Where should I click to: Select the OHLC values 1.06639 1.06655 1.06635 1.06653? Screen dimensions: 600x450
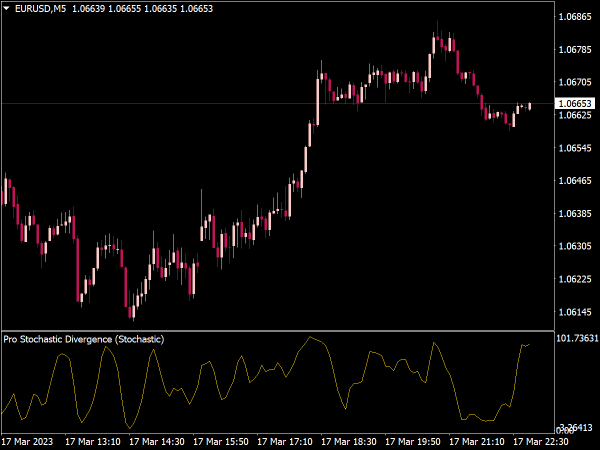tap(142, 8)
